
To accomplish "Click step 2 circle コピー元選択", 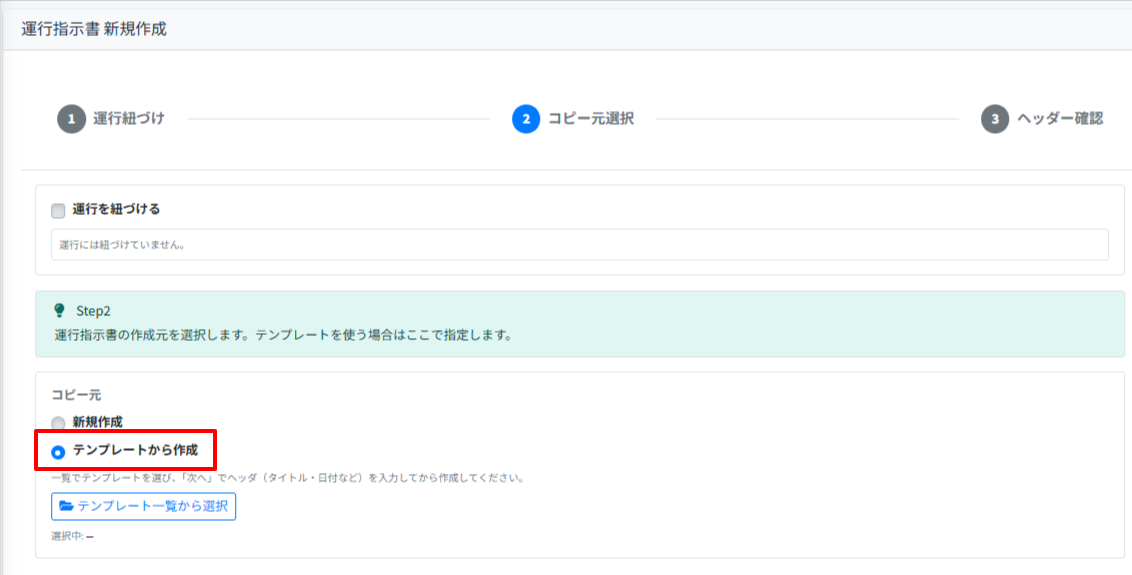I will [x=526, y=119].
